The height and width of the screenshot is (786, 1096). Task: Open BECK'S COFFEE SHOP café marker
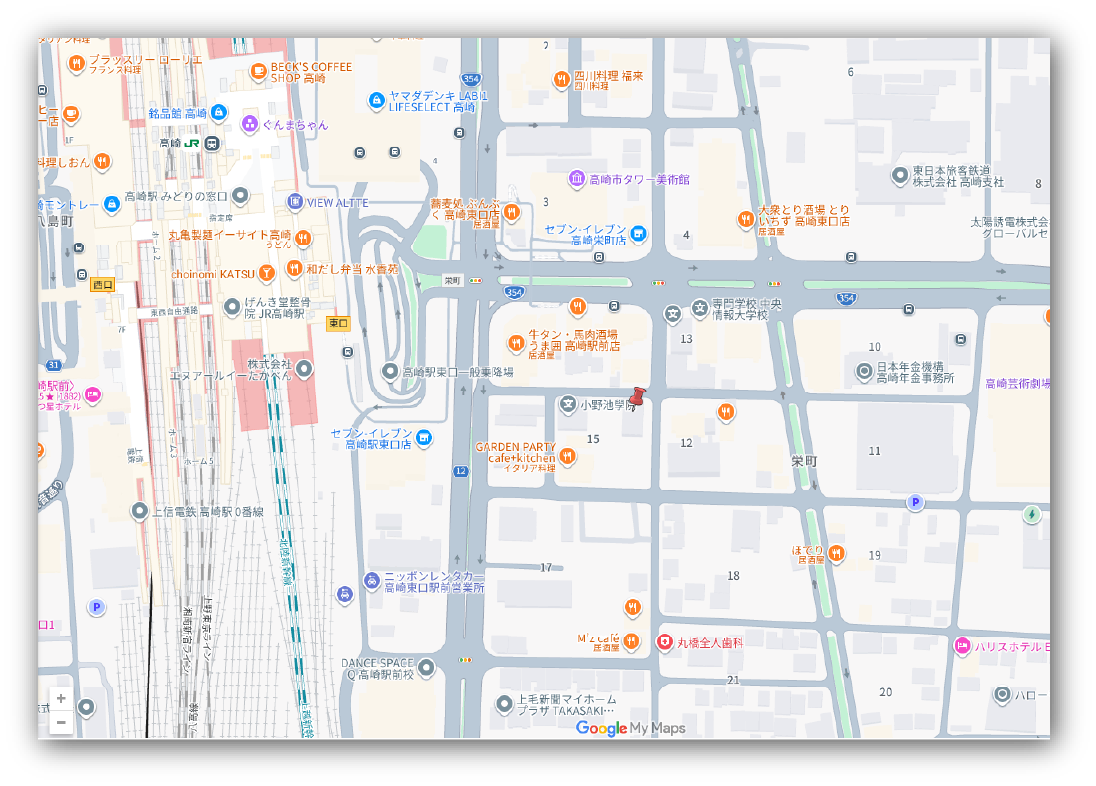(x=259, y=71)
